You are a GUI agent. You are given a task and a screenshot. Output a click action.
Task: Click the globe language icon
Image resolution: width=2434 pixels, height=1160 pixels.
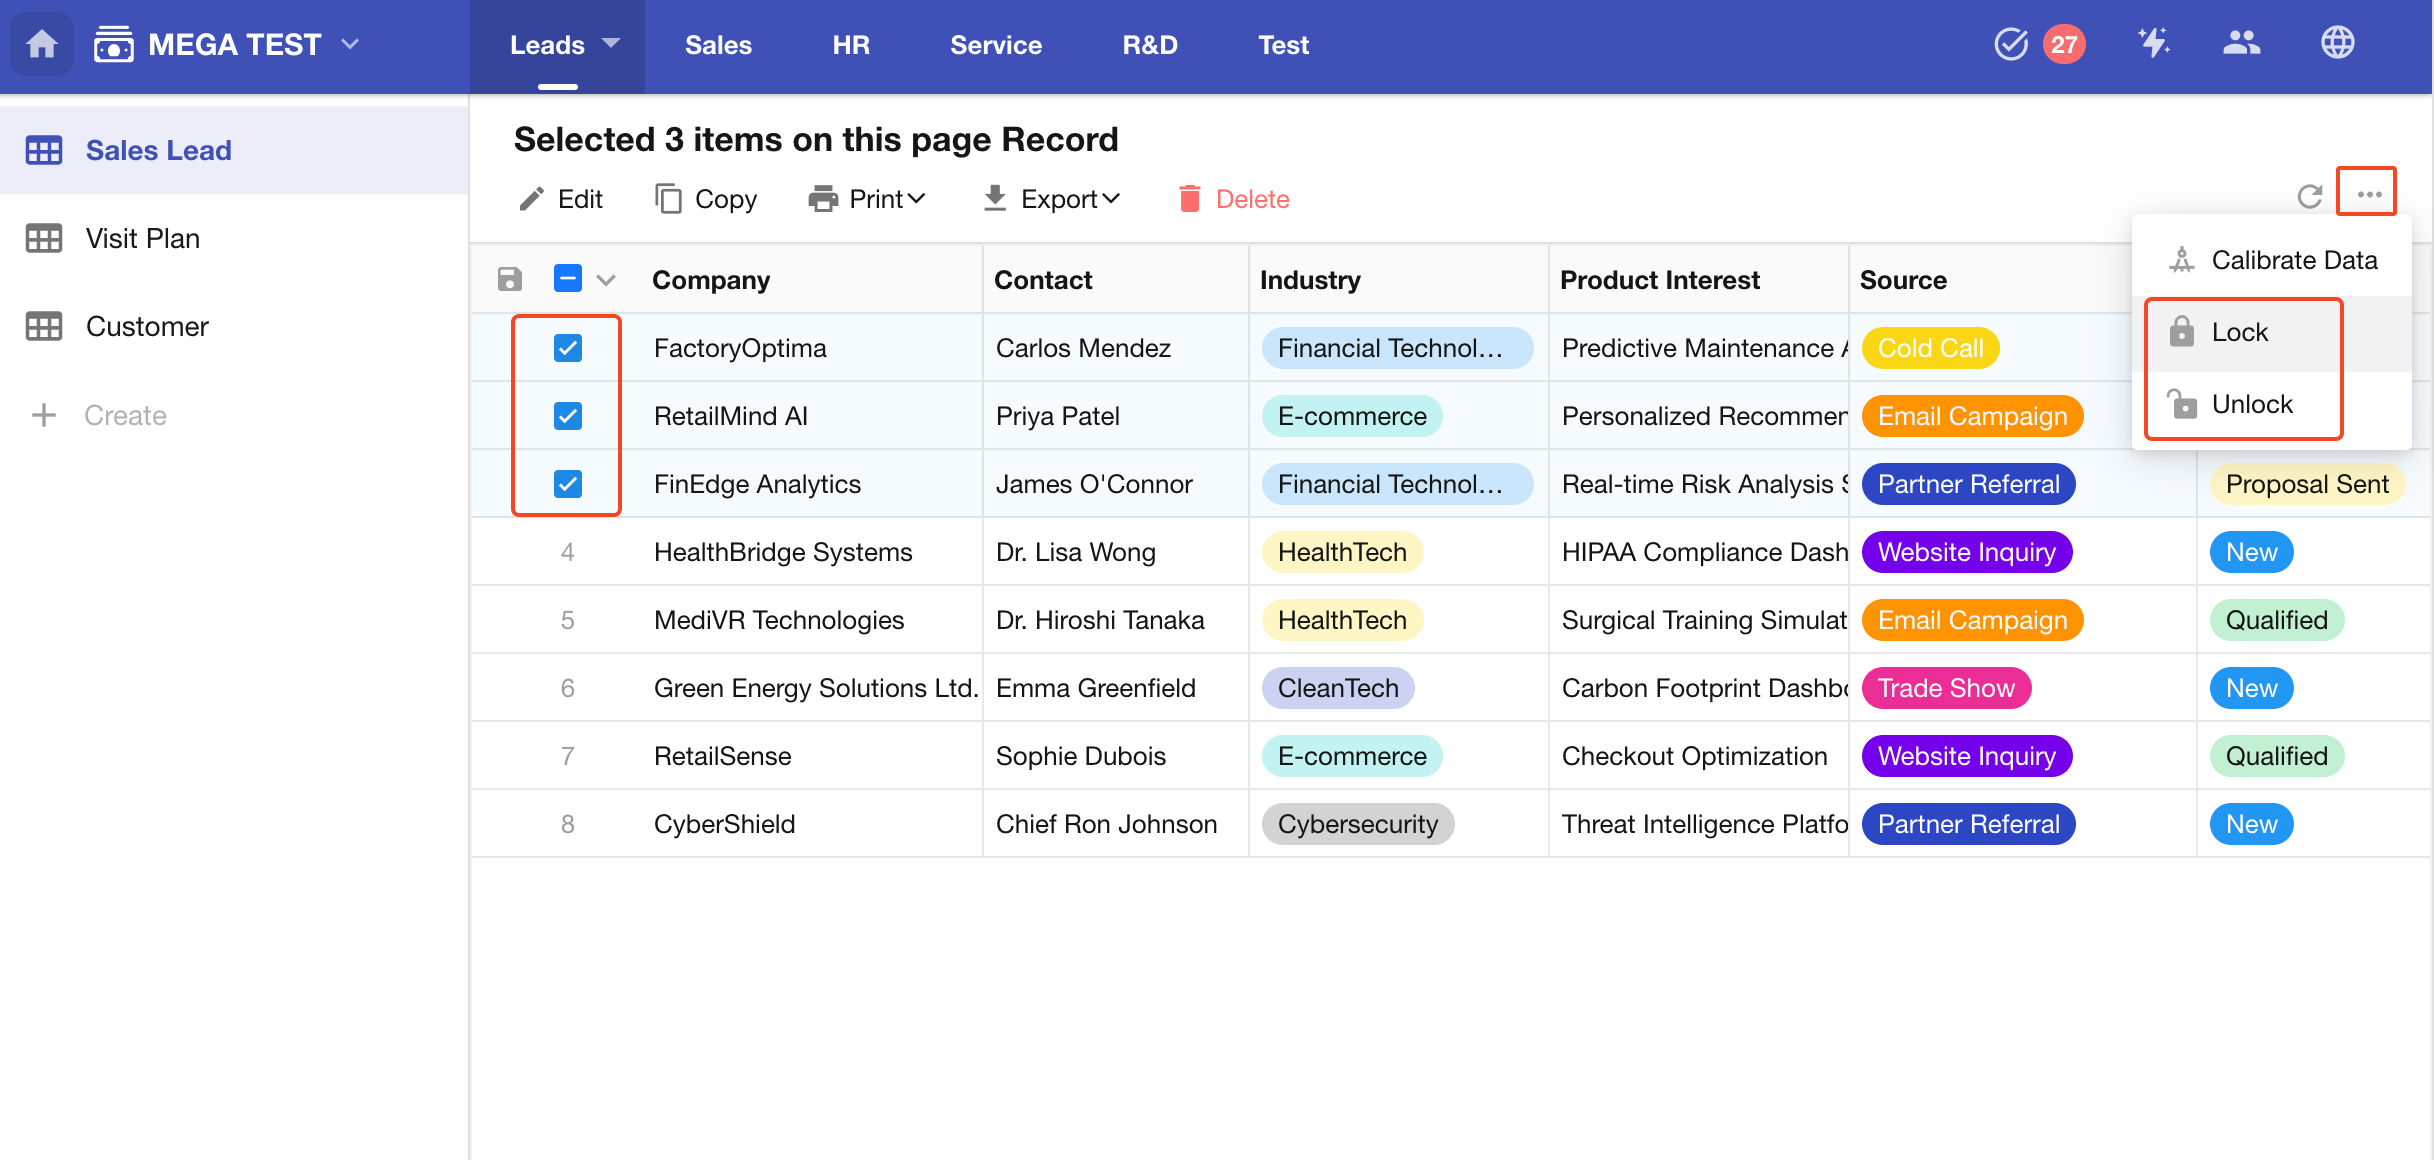2337,43
